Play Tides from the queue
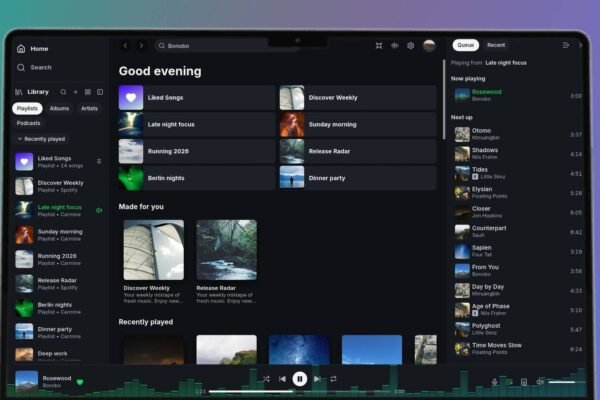Image resolution: width=600 pixels, height=400 pixels. [518, 173]
